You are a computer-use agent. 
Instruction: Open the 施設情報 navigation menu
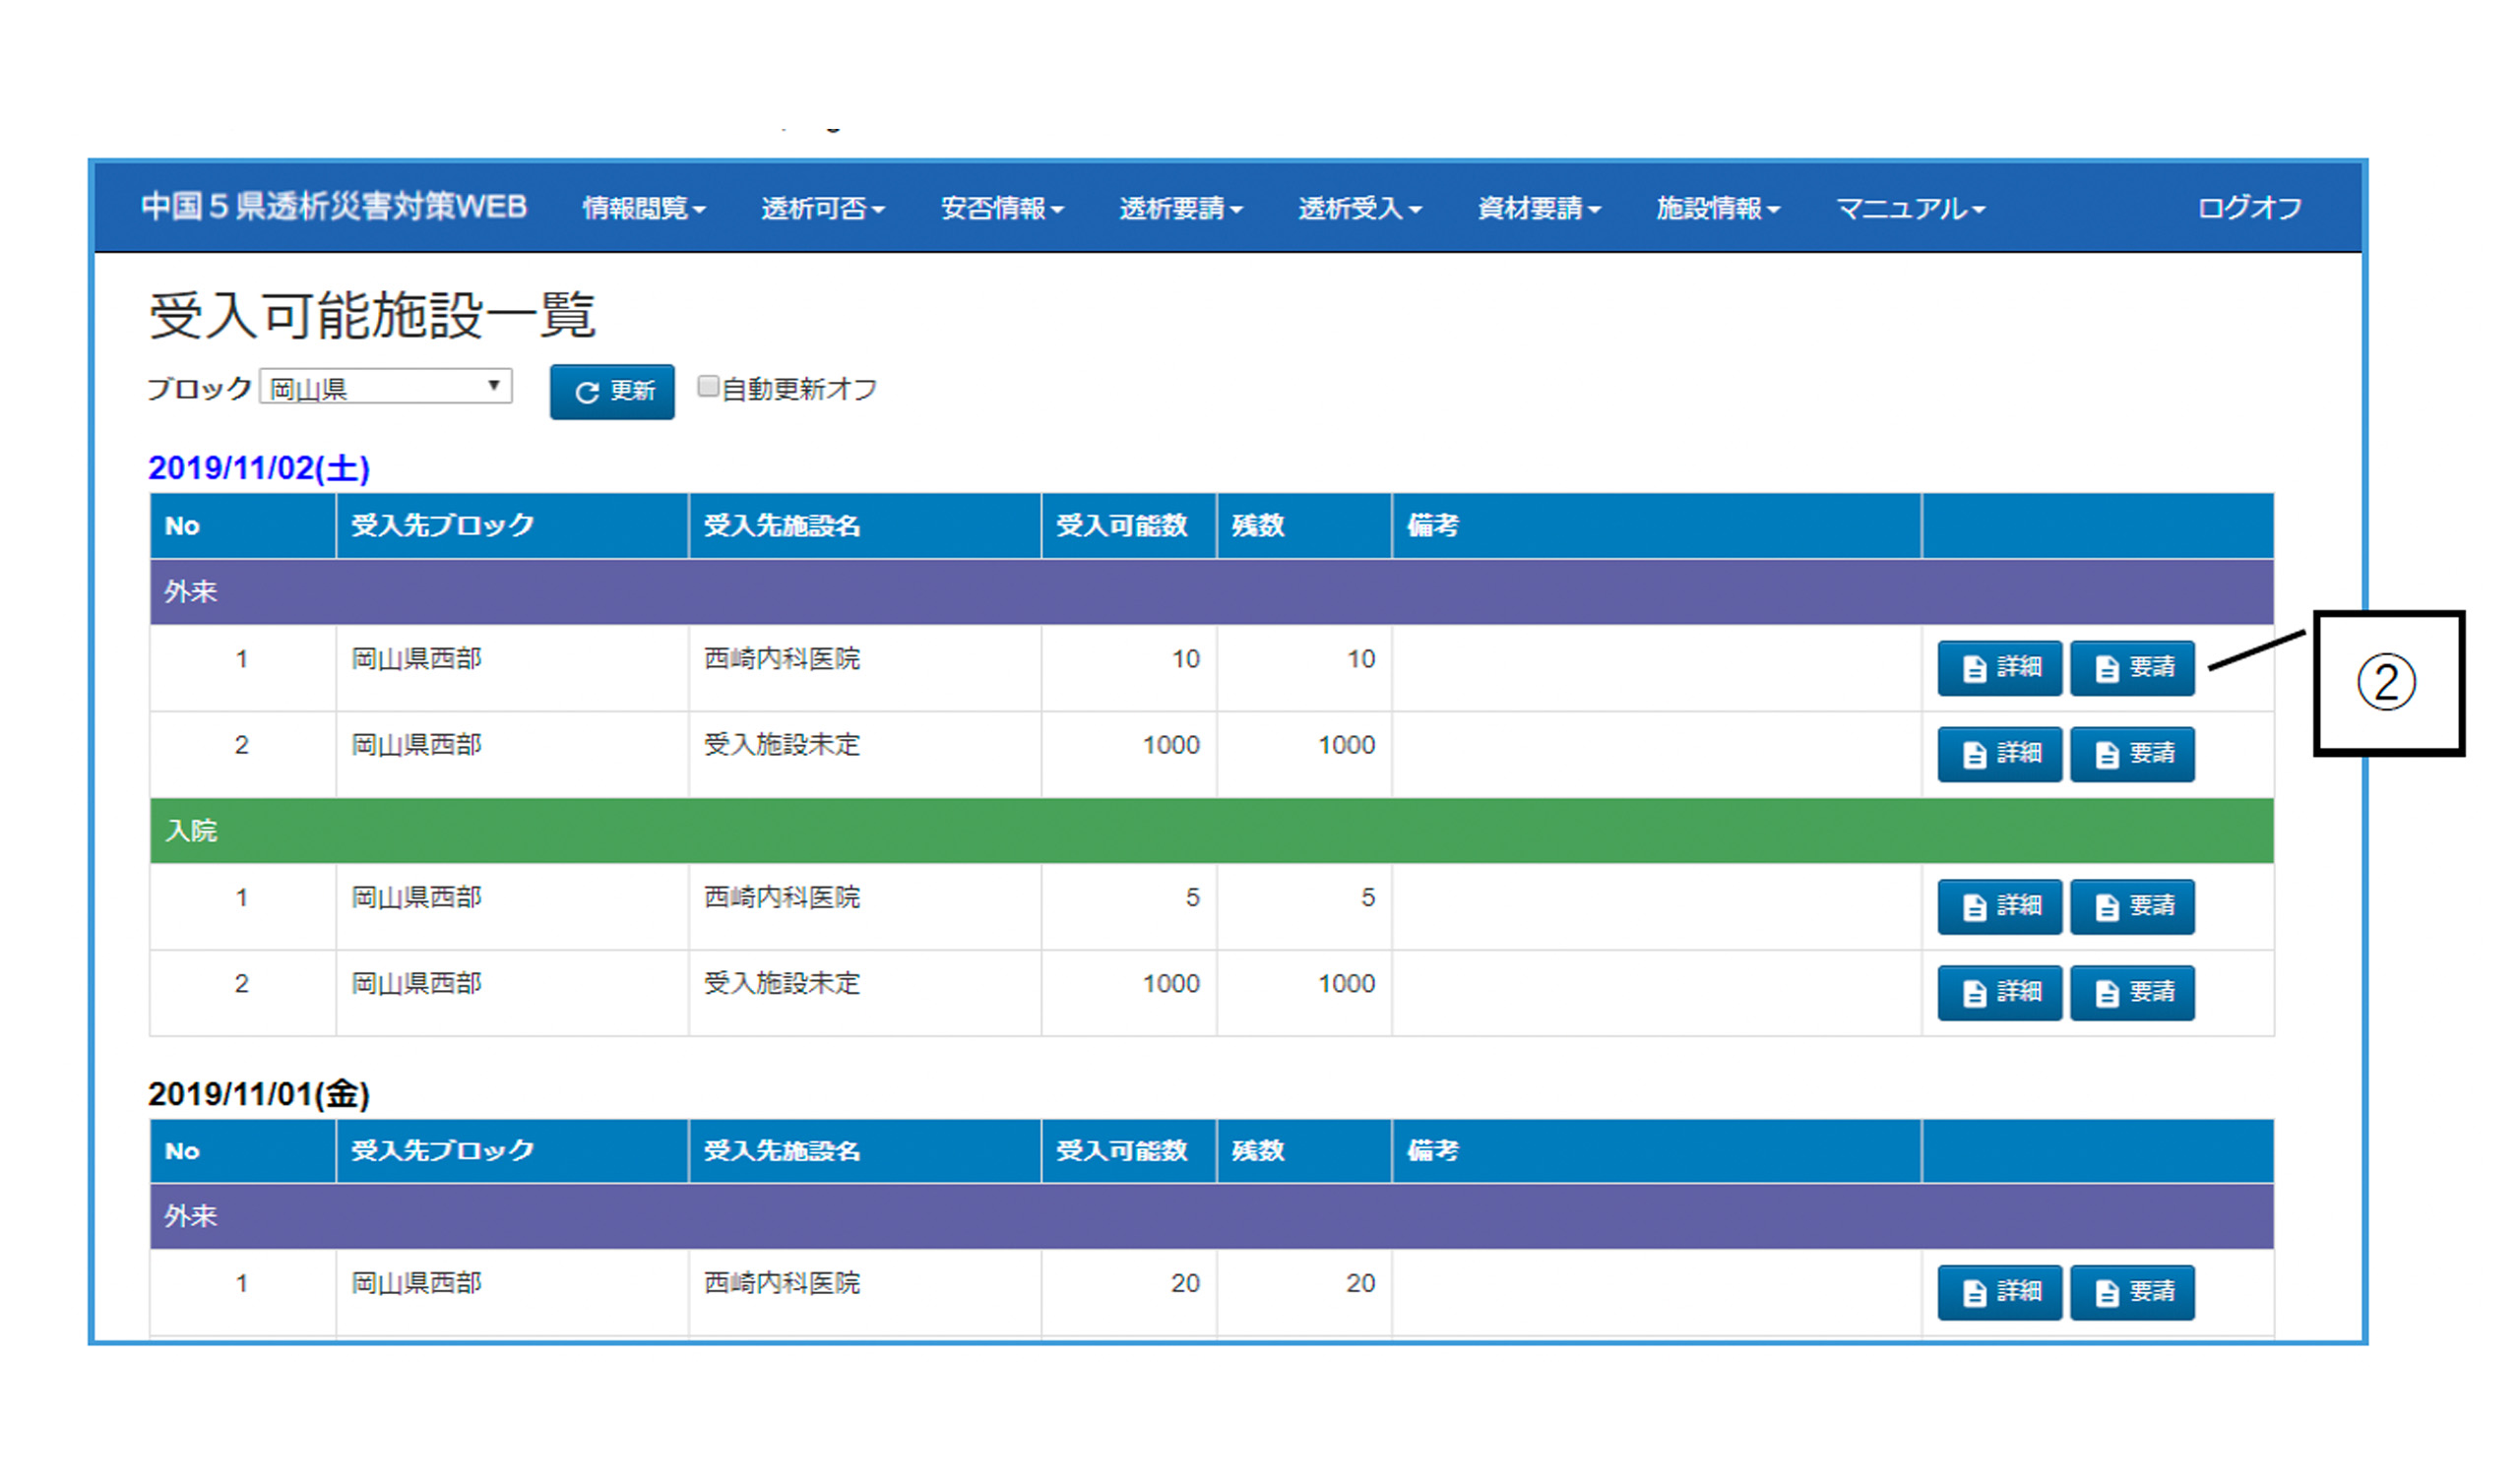click(x=1717, y=208)
